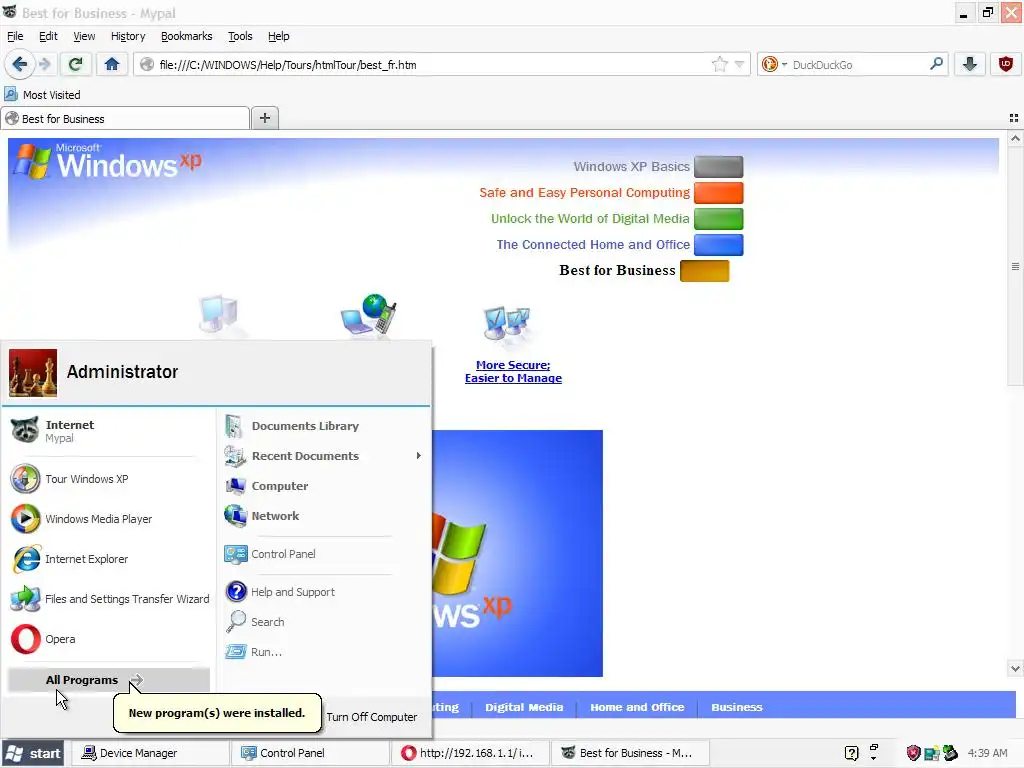
Task: Click the Windows XP Basics link
Action: point(632,167)
